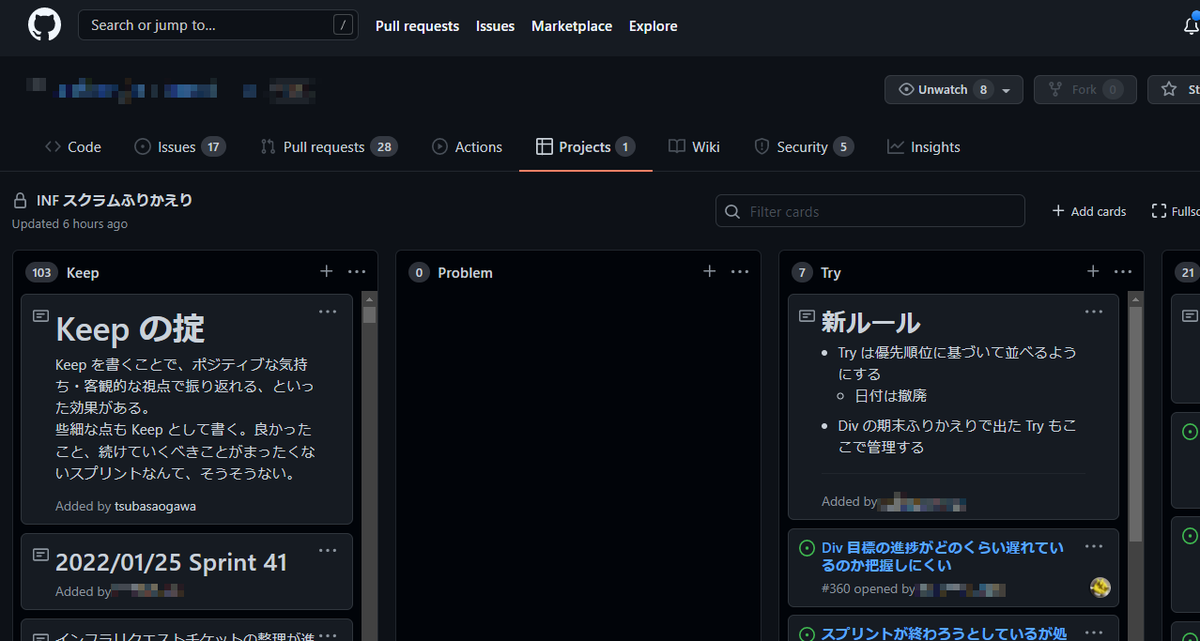
Task: Open the kebab menu on the Keep の掟 card
Action: click(327, 311)
